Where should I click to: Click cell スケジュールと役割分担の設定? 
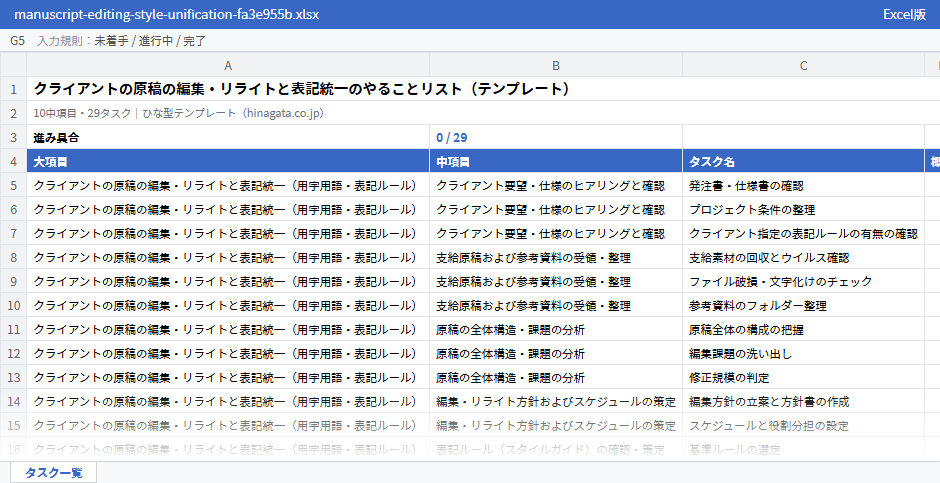click(x=803, y=425)
